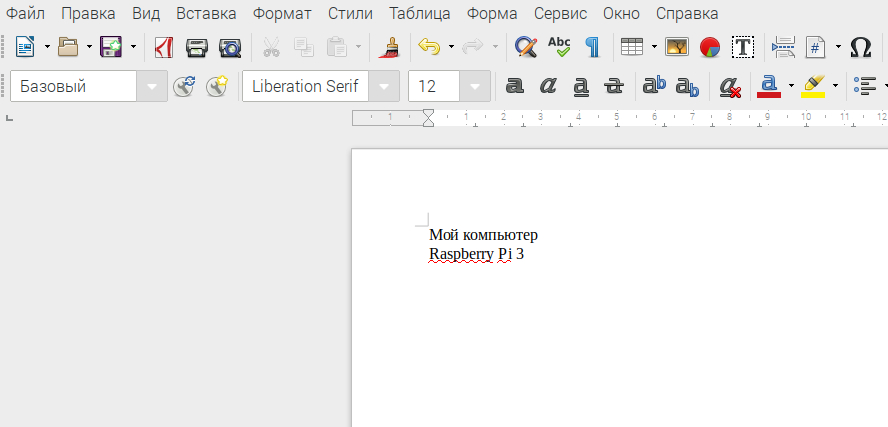Toggle bold formatting
The height and width of the screenshot is (427, 888).
(514, 86)
